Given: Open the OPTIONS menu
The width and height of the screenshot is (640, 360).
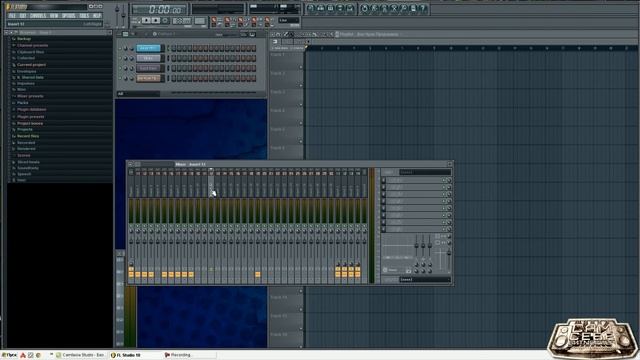Looking at the screenshot, I should coord(69,16).
